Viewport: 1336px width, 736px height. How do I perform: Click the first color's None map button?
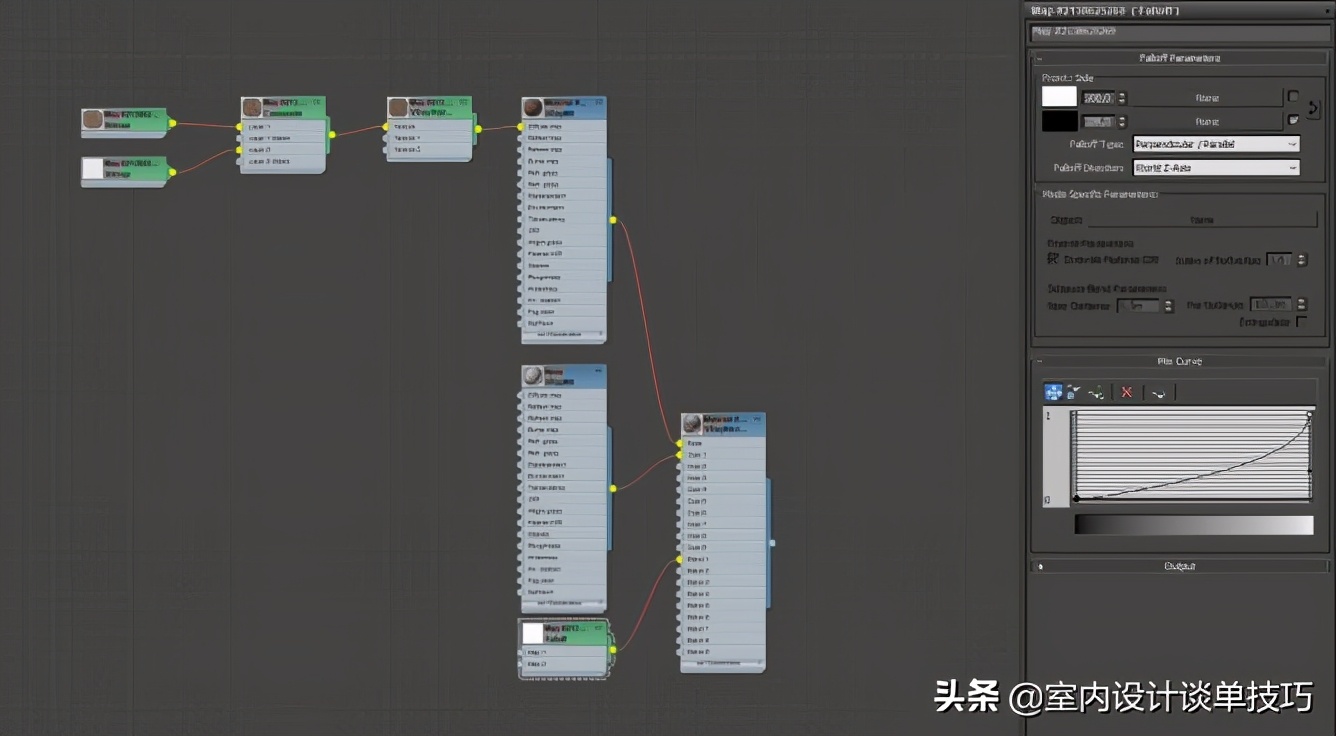click(1207, 98)
